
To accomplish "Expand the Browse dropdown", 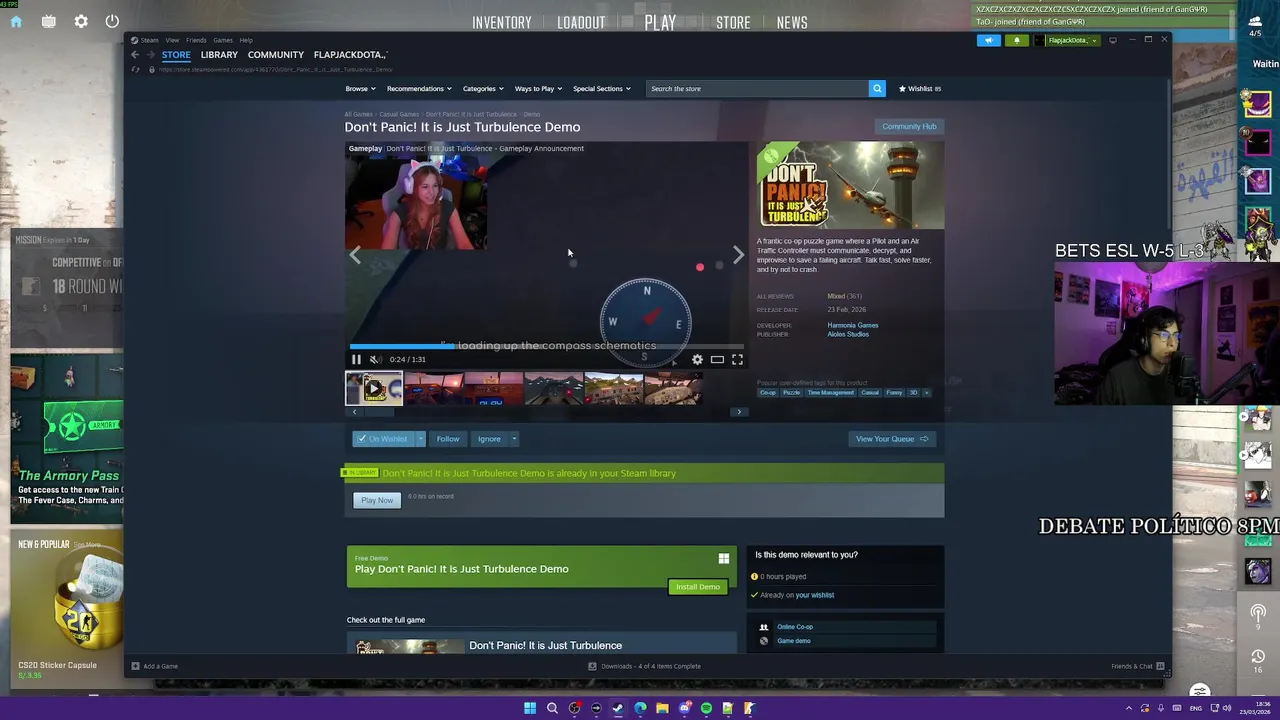I will point(359,88).
